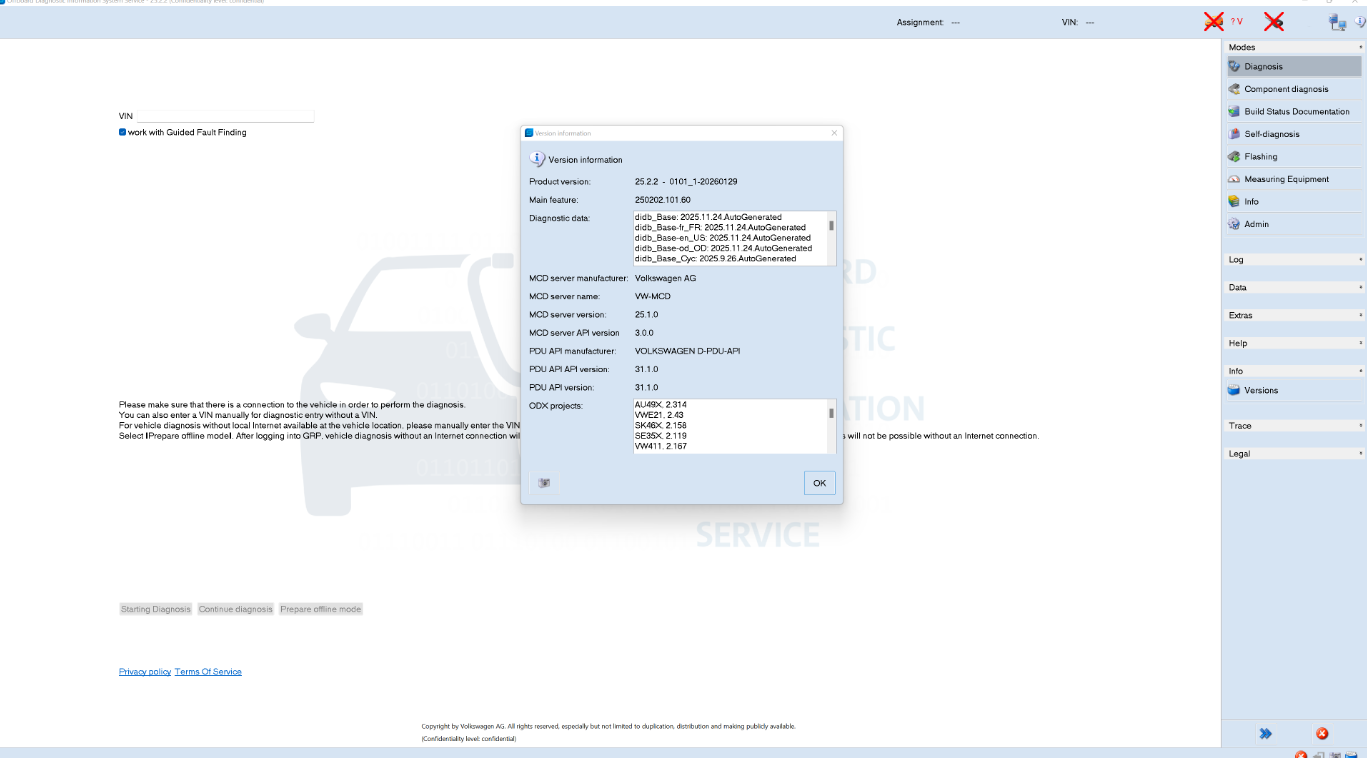The width and height of the screenshot is (1367, 758).
Task: Click the crossed-out vehicle connection icon
Action: tap(1214, 20)
